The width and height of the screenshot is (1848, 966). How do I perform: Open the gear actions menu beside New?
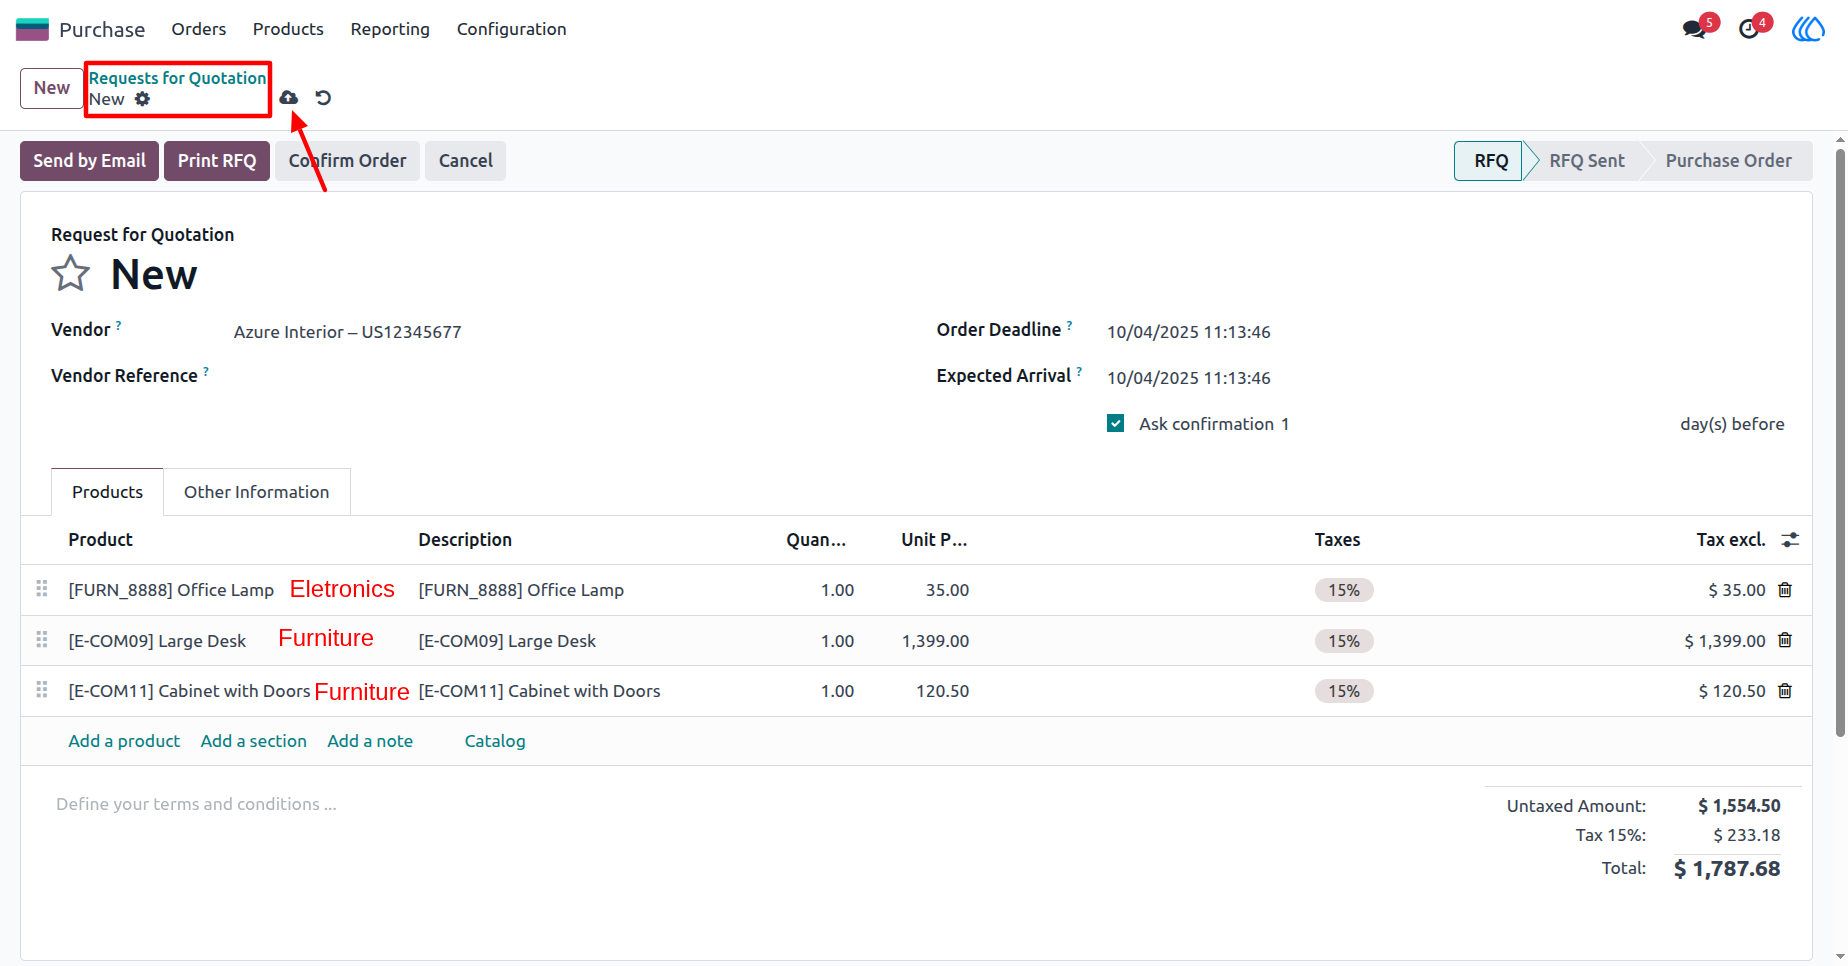[x=143, y=99]
